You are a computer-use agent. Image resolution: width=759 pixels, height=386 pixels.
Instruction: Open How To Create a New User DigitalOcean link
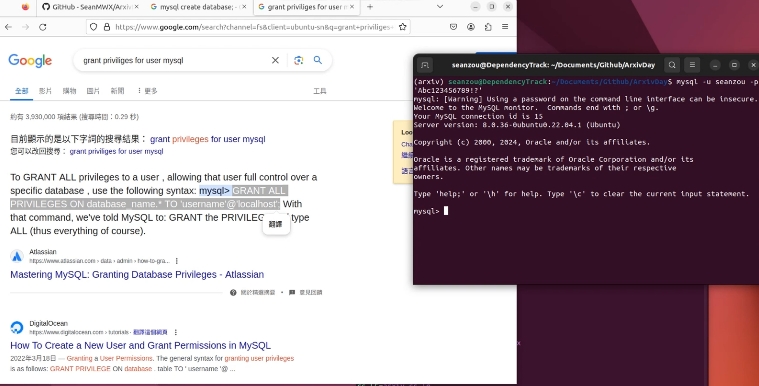pyautogui.click(x=140, y=345)
